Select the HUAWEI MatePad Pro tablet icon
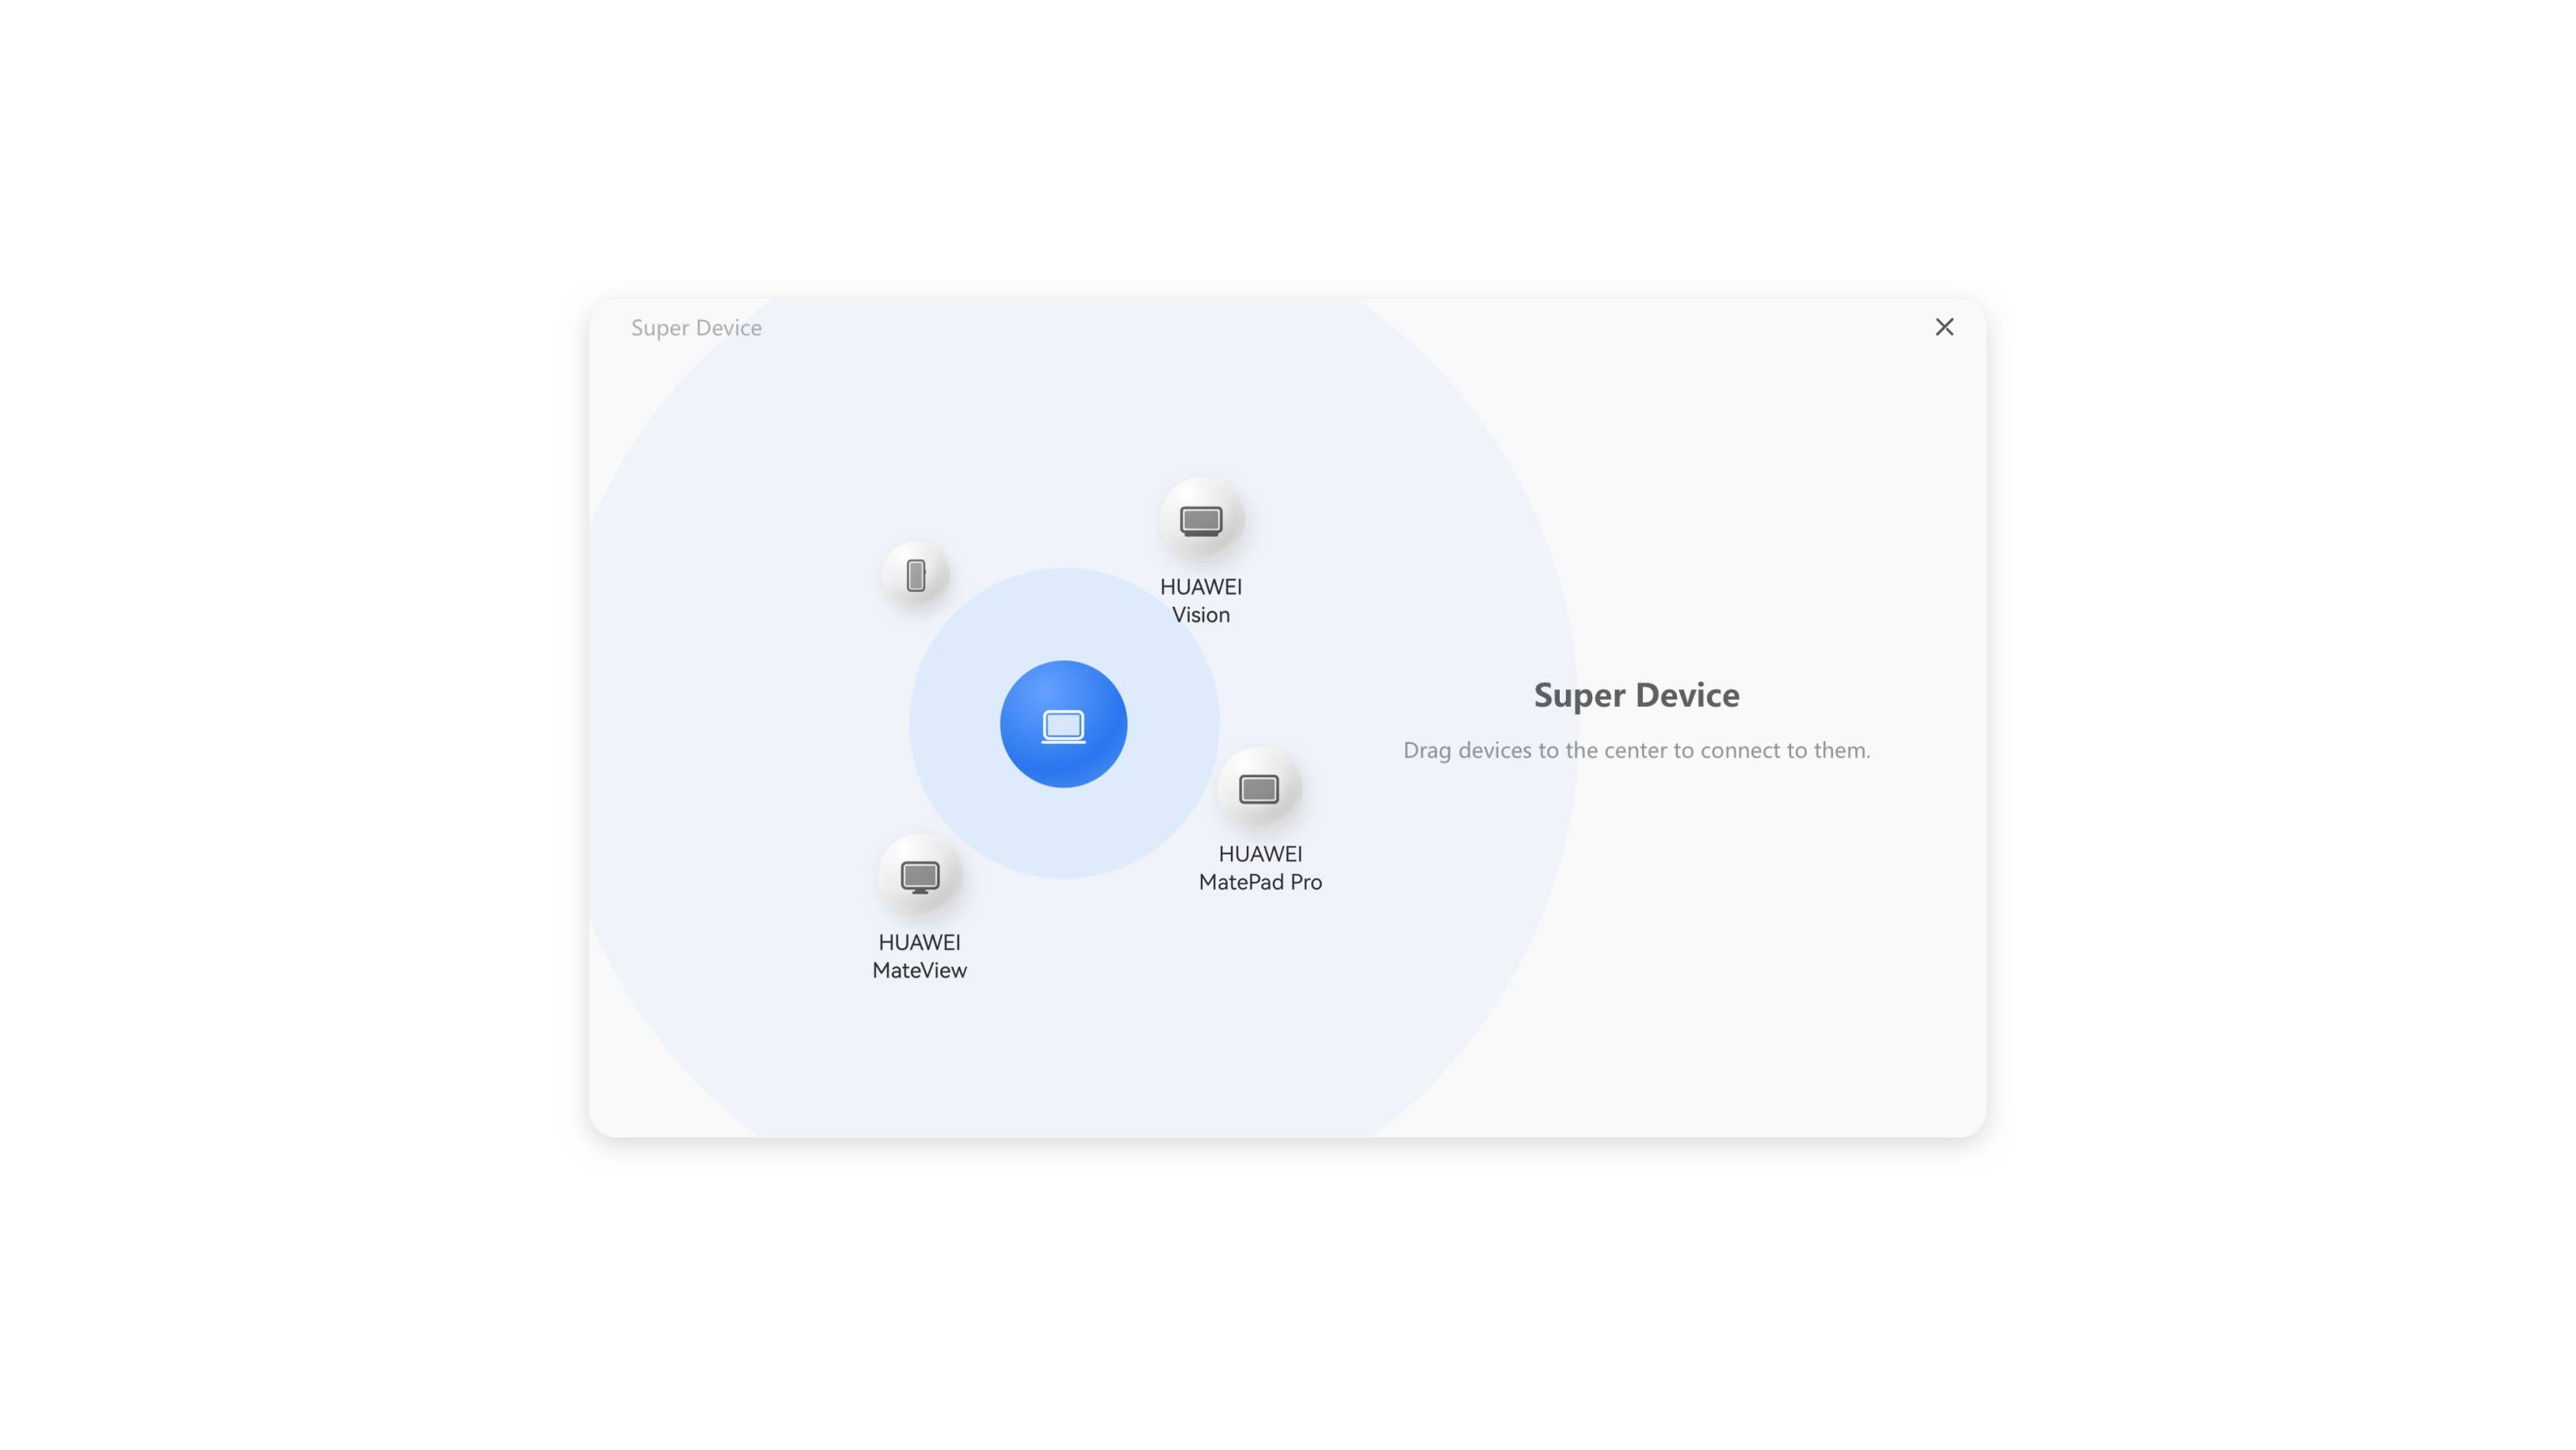The width and height of the screenshot is (2576, 1450). [1258, 789]
